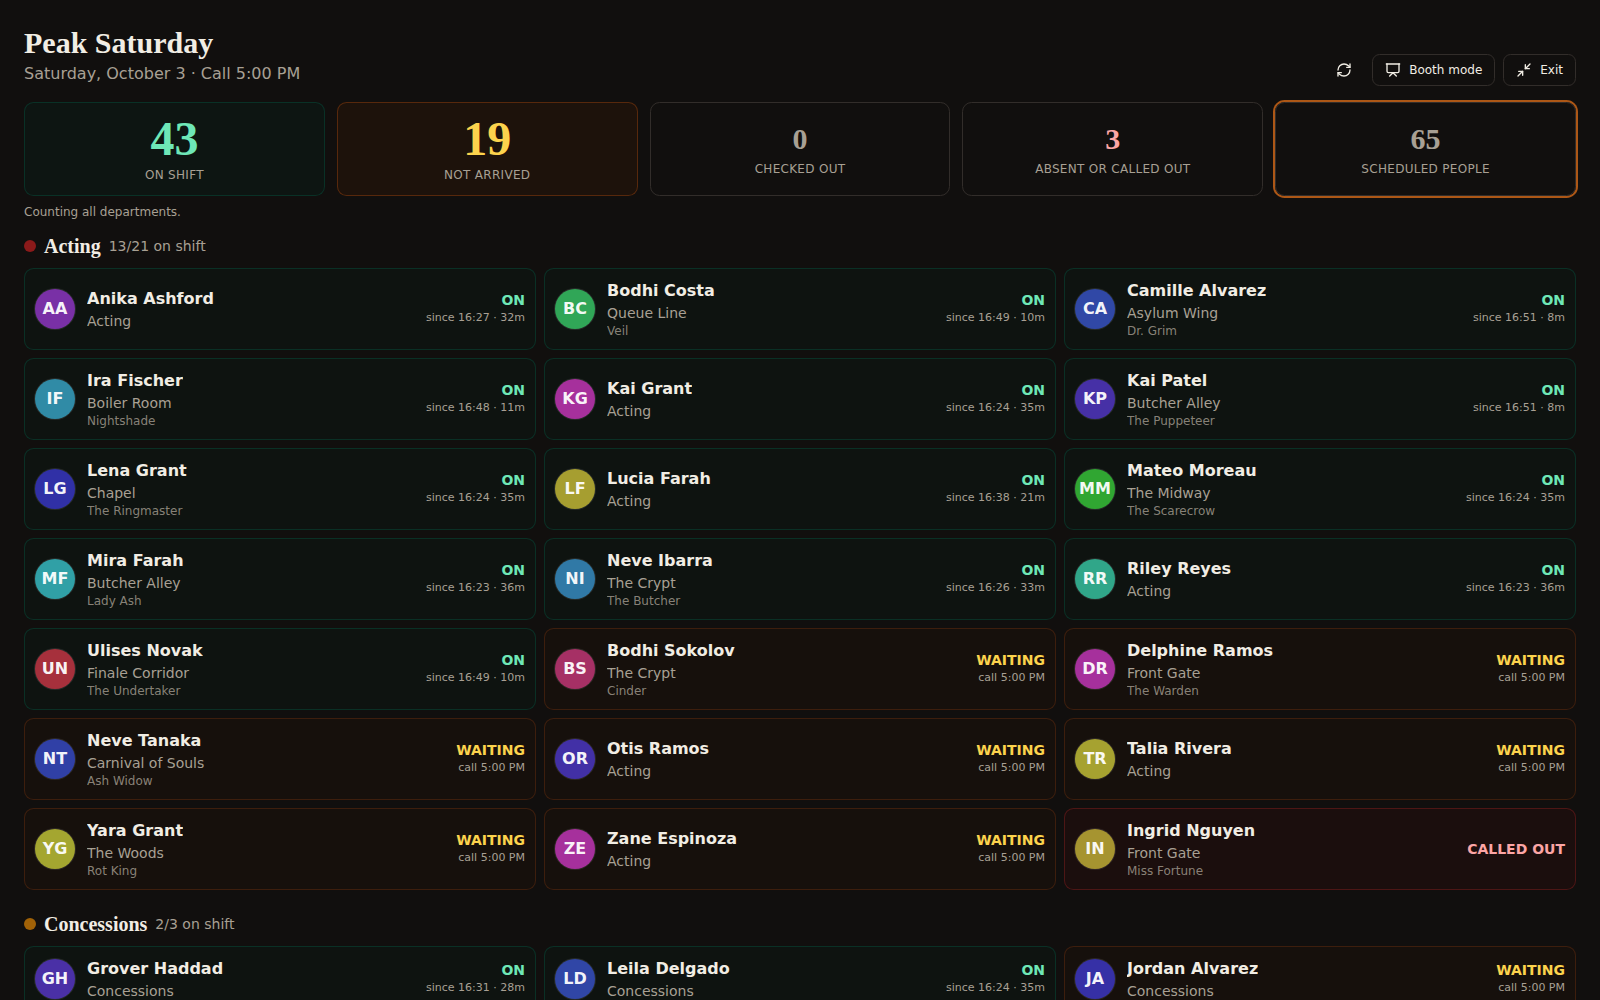
Task: Click Mira Farah's MF avatar
Action: pos(55,579)
